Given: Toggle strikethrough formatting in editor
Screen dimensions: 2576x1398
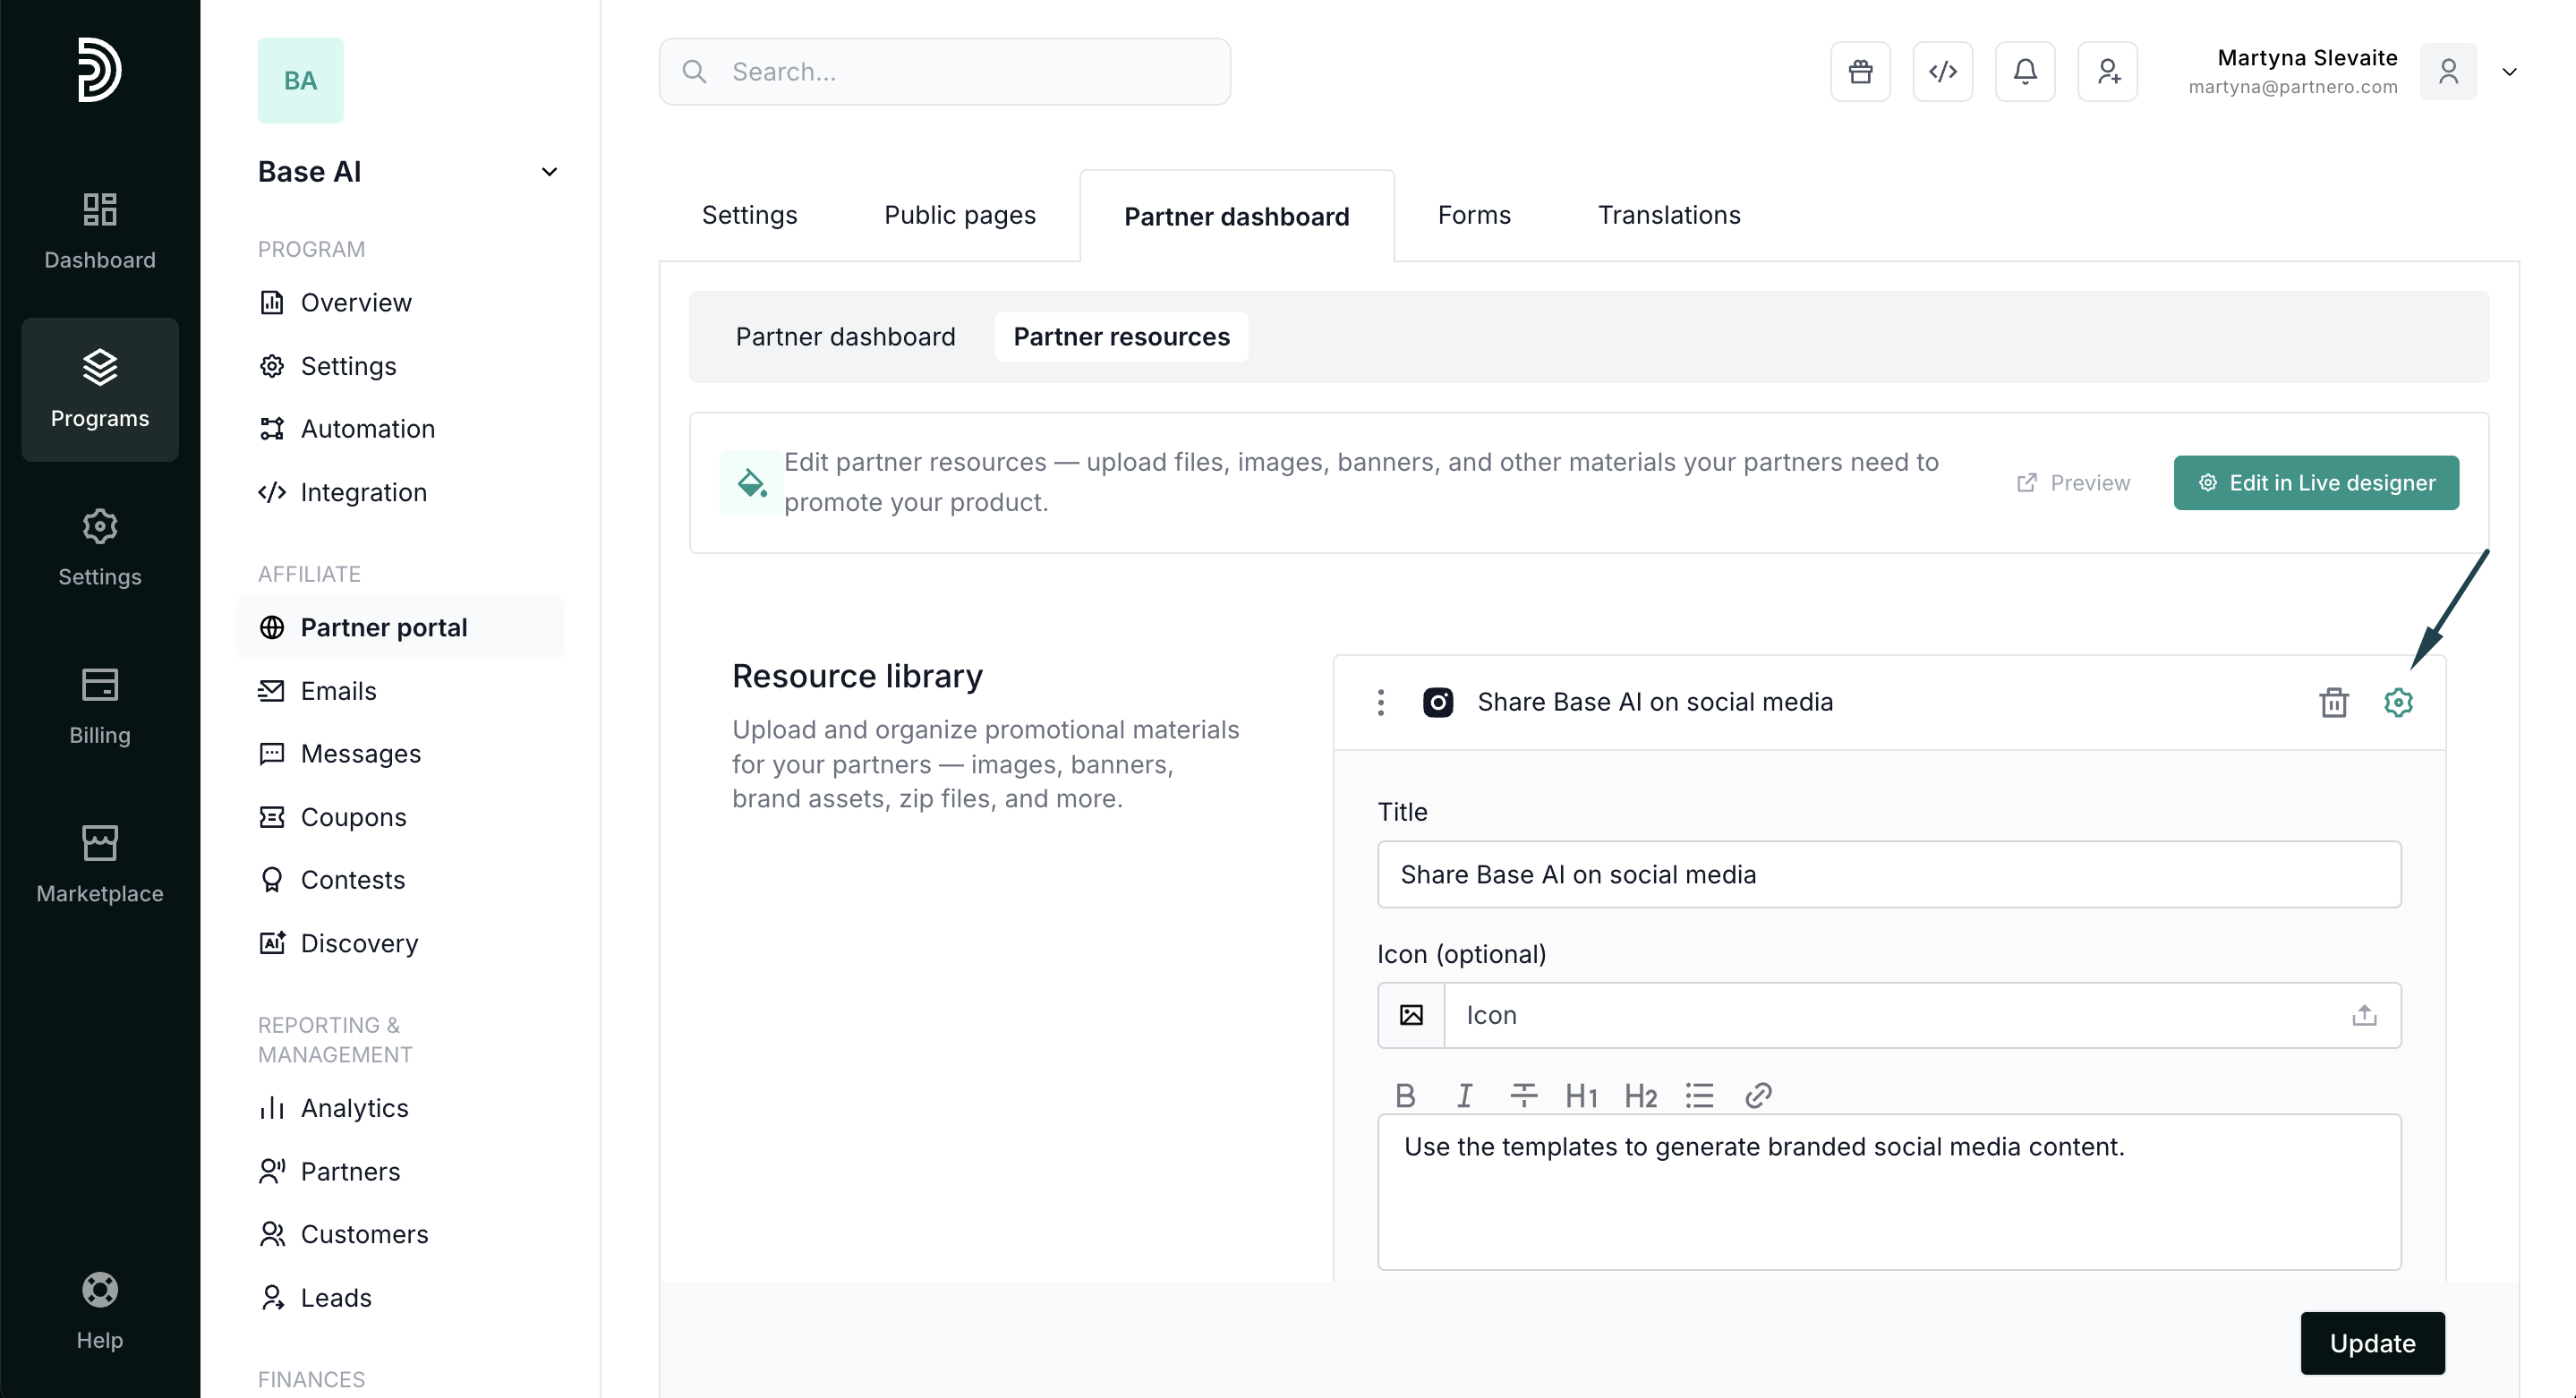Looking at the screenshot, I should [x=1523, y=1096].
